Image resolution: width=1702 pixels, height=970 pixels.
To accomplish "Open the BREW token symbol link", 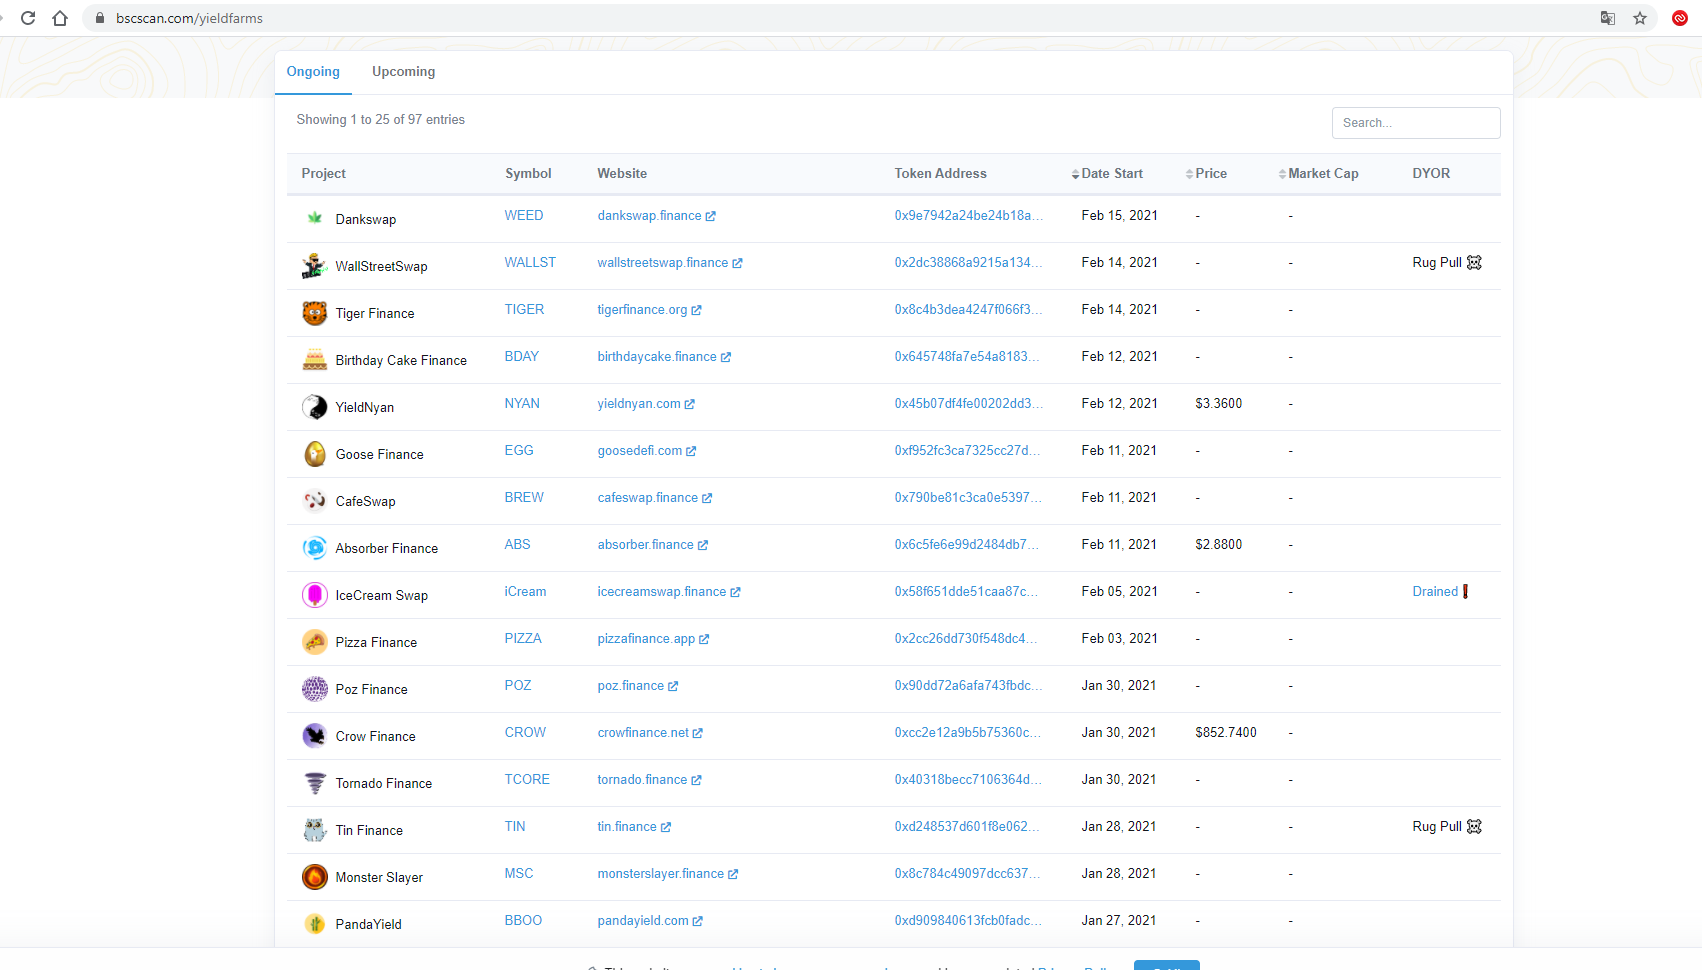I will pos(524,497).
